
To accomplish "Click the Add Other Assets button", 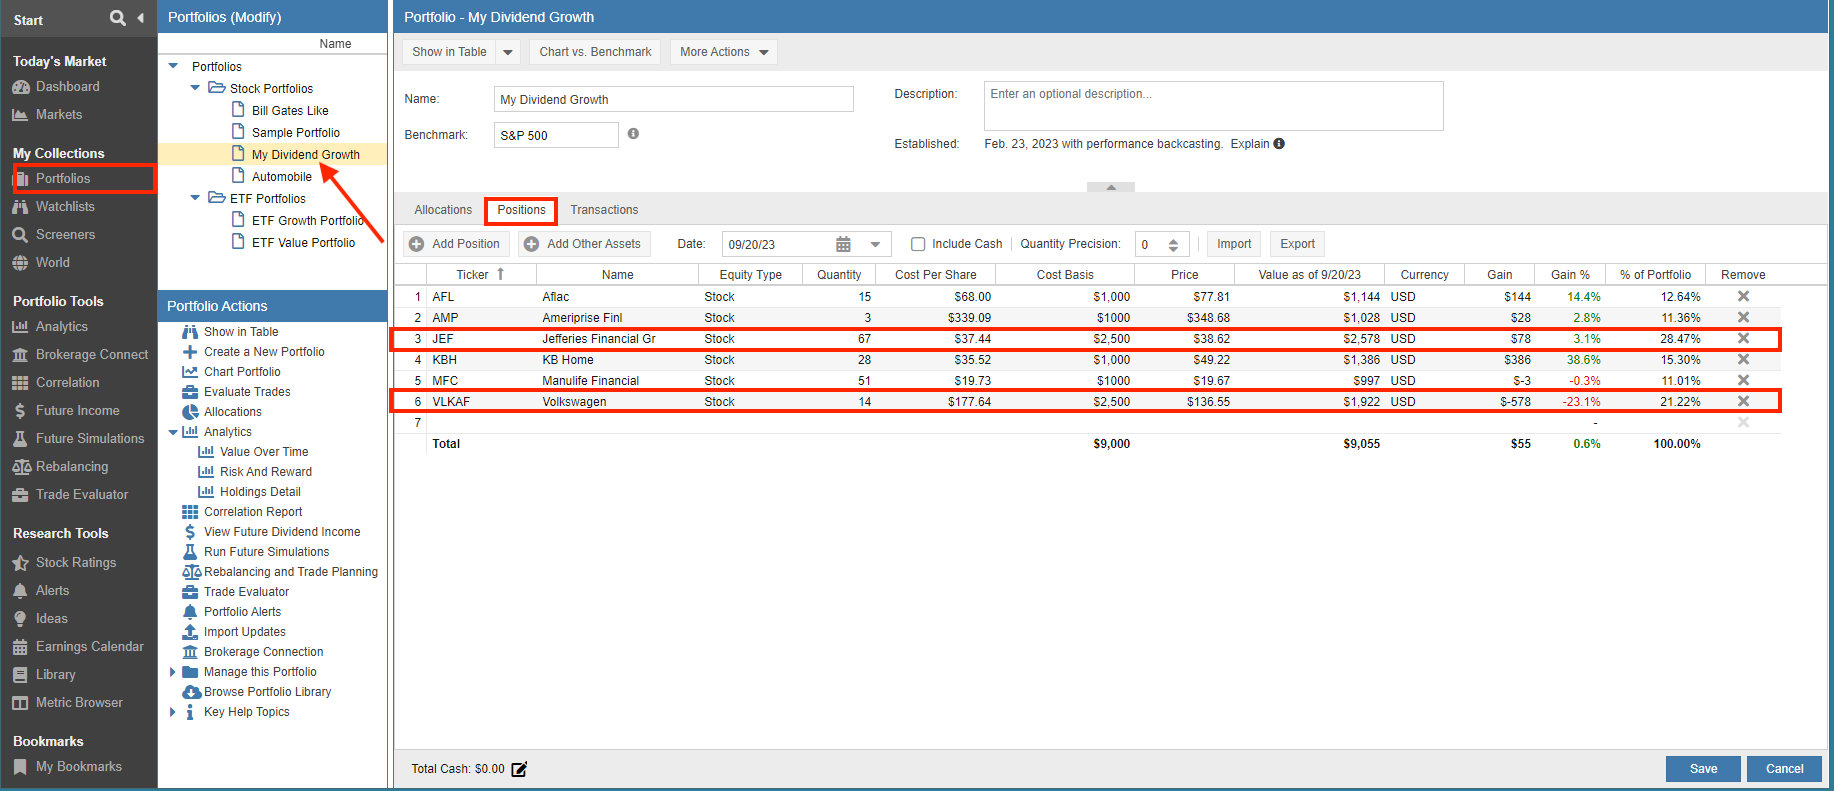I will (x=584, y=244).
